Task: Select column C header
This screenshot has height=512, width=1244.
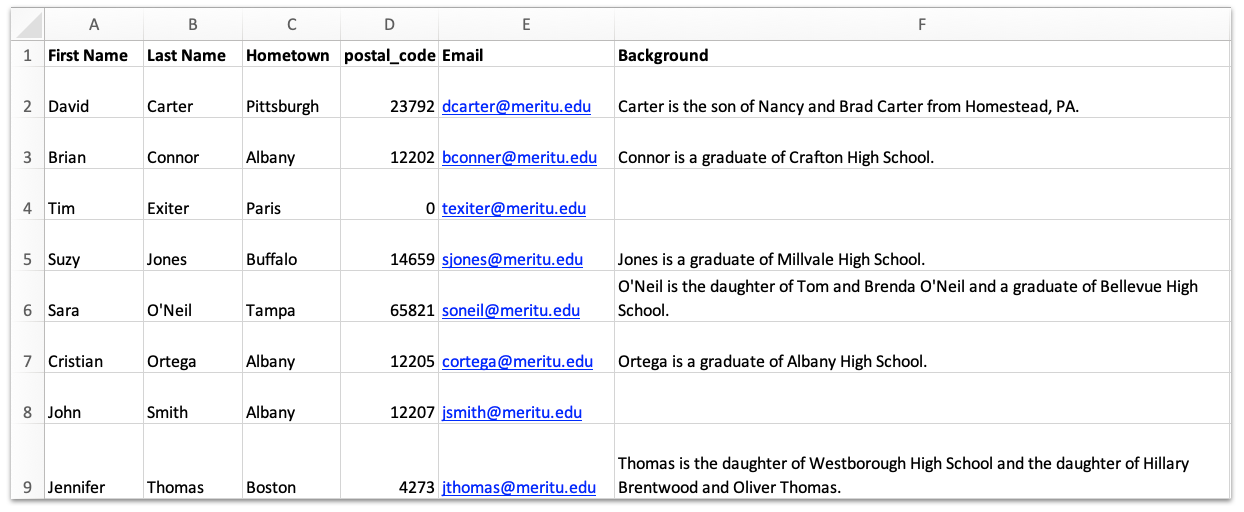Action: (x=291, y=24)
